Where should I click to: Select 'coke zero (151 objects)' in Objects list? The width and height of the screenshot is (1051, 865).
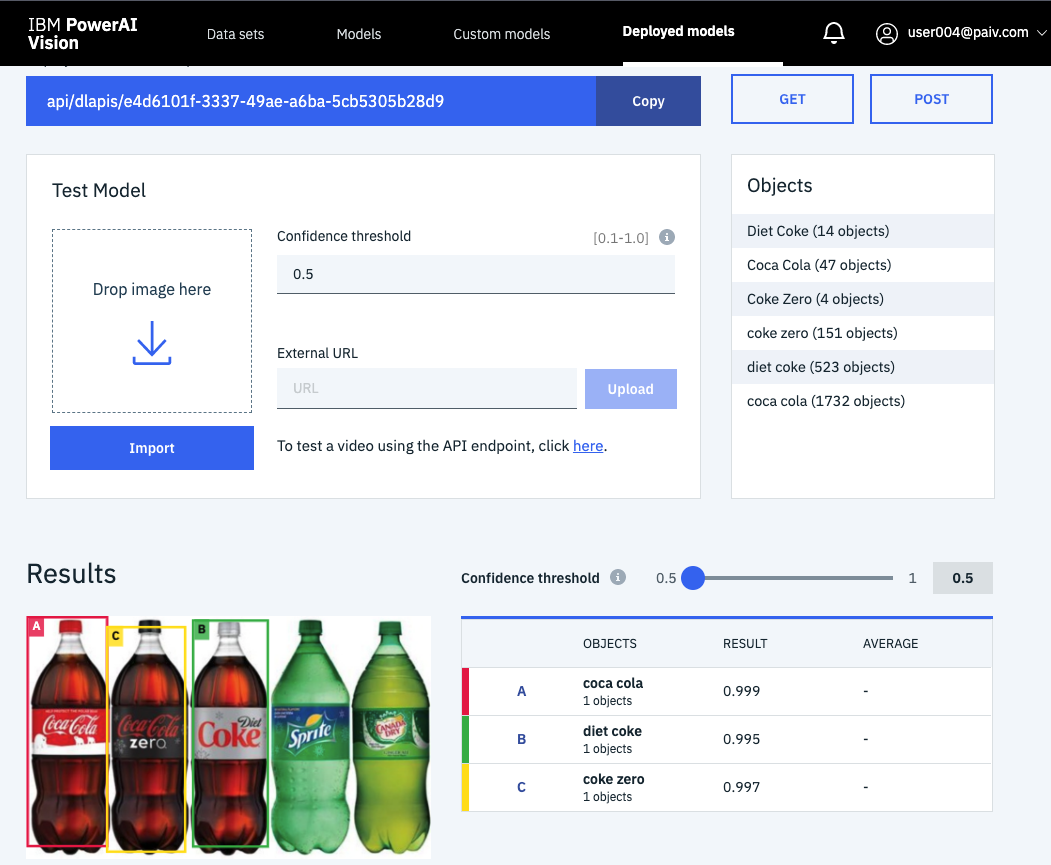863,333
